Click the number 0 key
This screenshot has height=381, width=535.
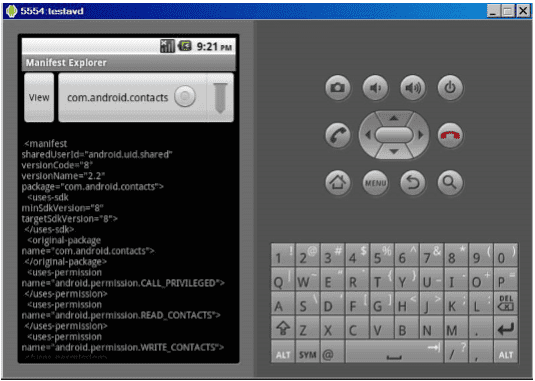click(x=506, y=255)
